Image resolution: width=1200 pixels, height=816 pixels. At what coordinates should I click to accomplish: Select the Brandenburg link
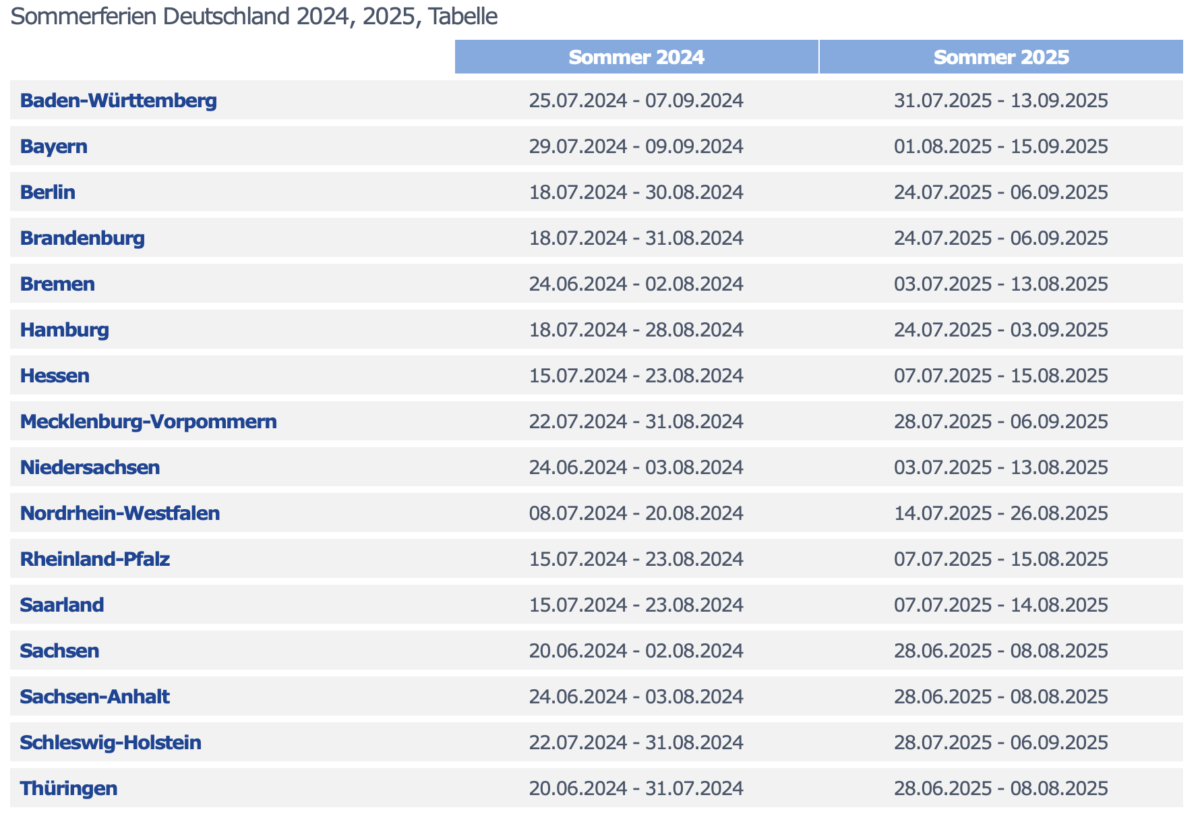82,238
